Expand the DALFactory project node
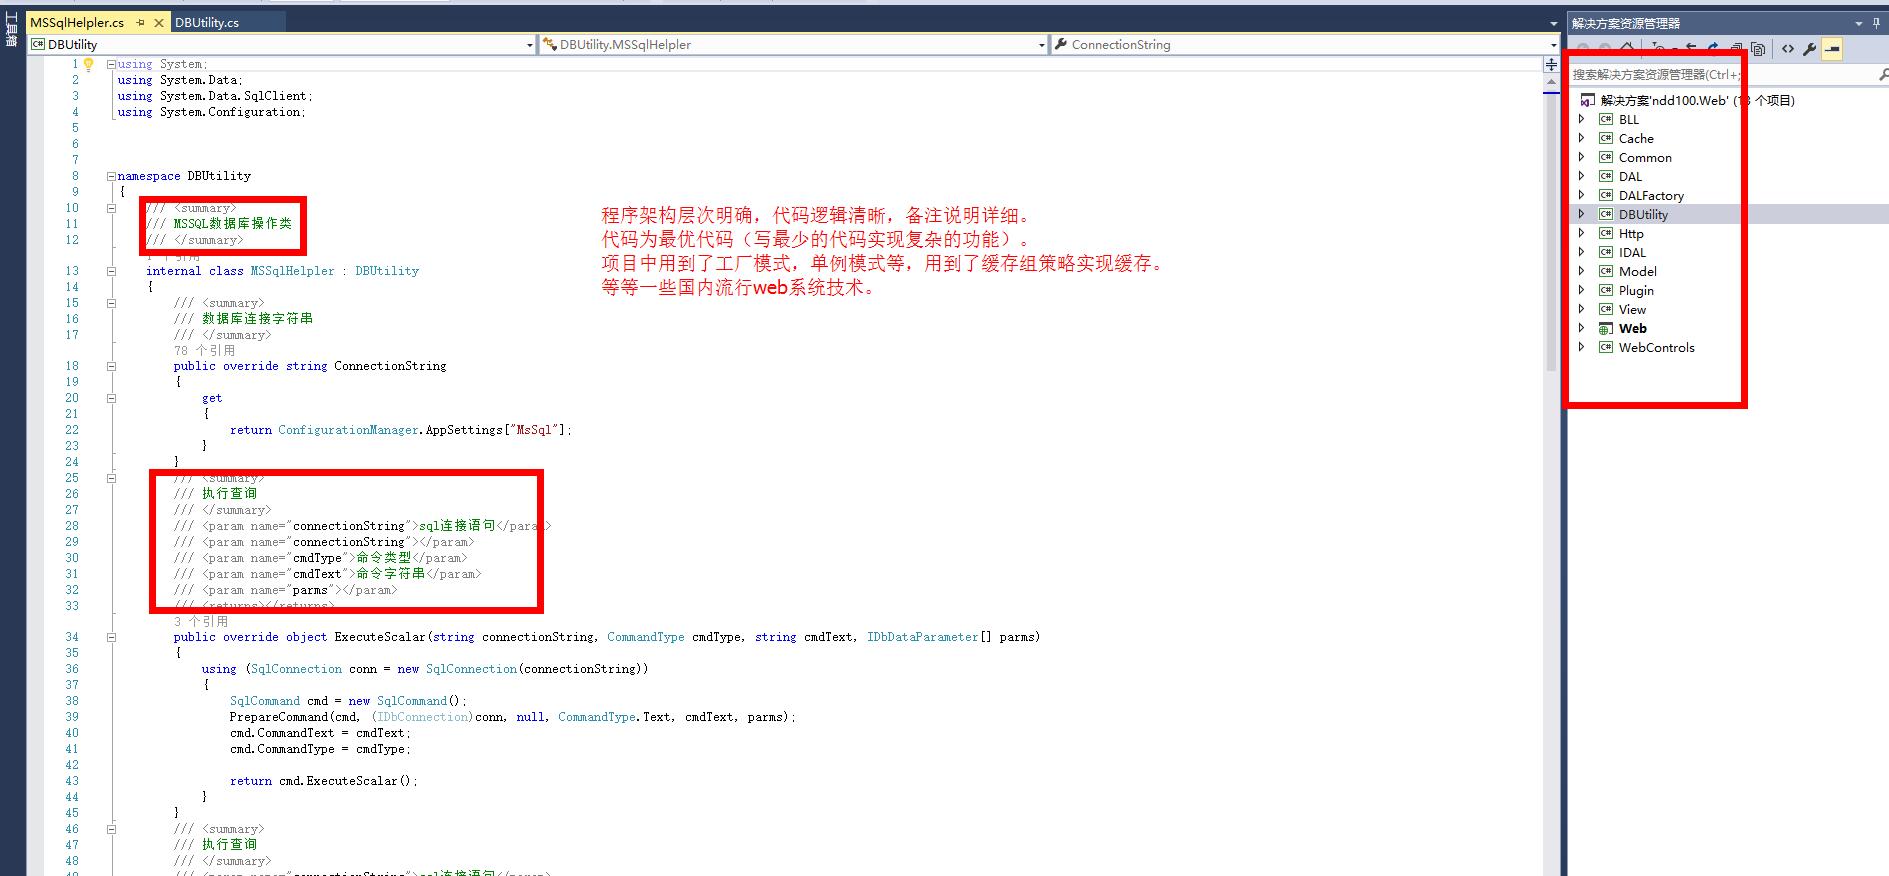Image resolution: width=1889 pixels, height=876 pixels. coord(1581,195)
